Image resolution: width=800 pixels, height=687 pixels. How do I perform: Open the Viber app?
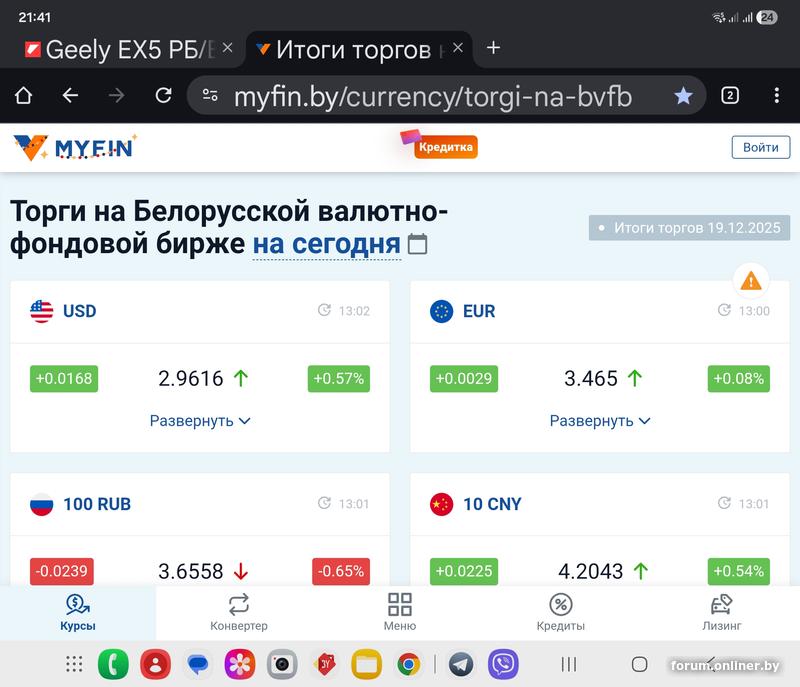tap(503, 664)
